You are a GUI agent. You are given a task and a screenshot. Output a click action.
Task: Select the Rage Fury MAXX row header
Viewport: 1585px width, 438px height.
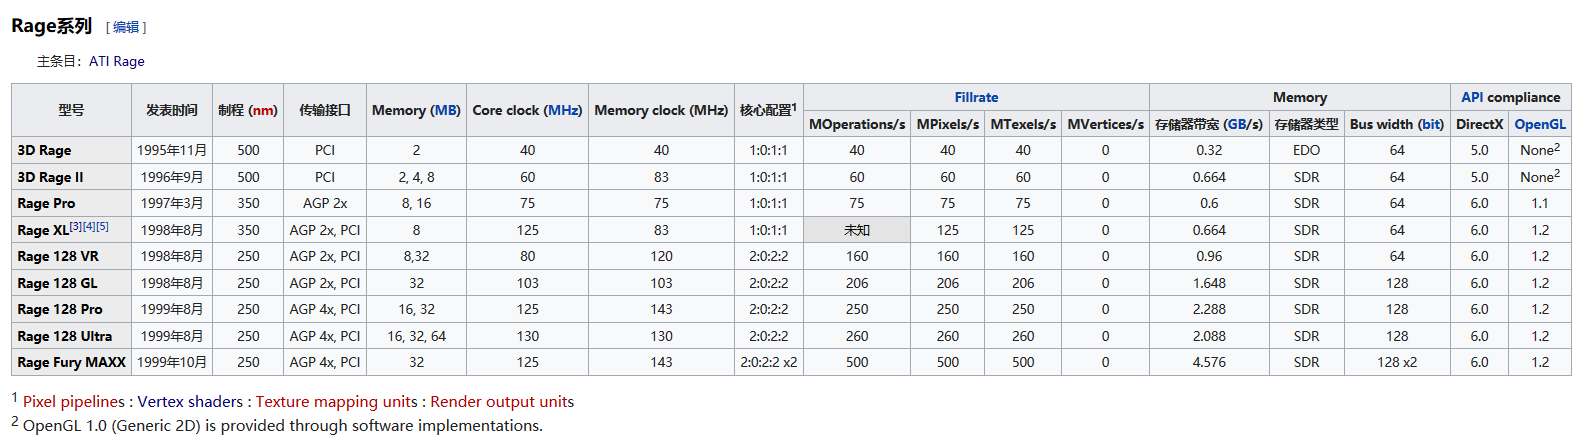pyautogui.click(x=71, y=362)
